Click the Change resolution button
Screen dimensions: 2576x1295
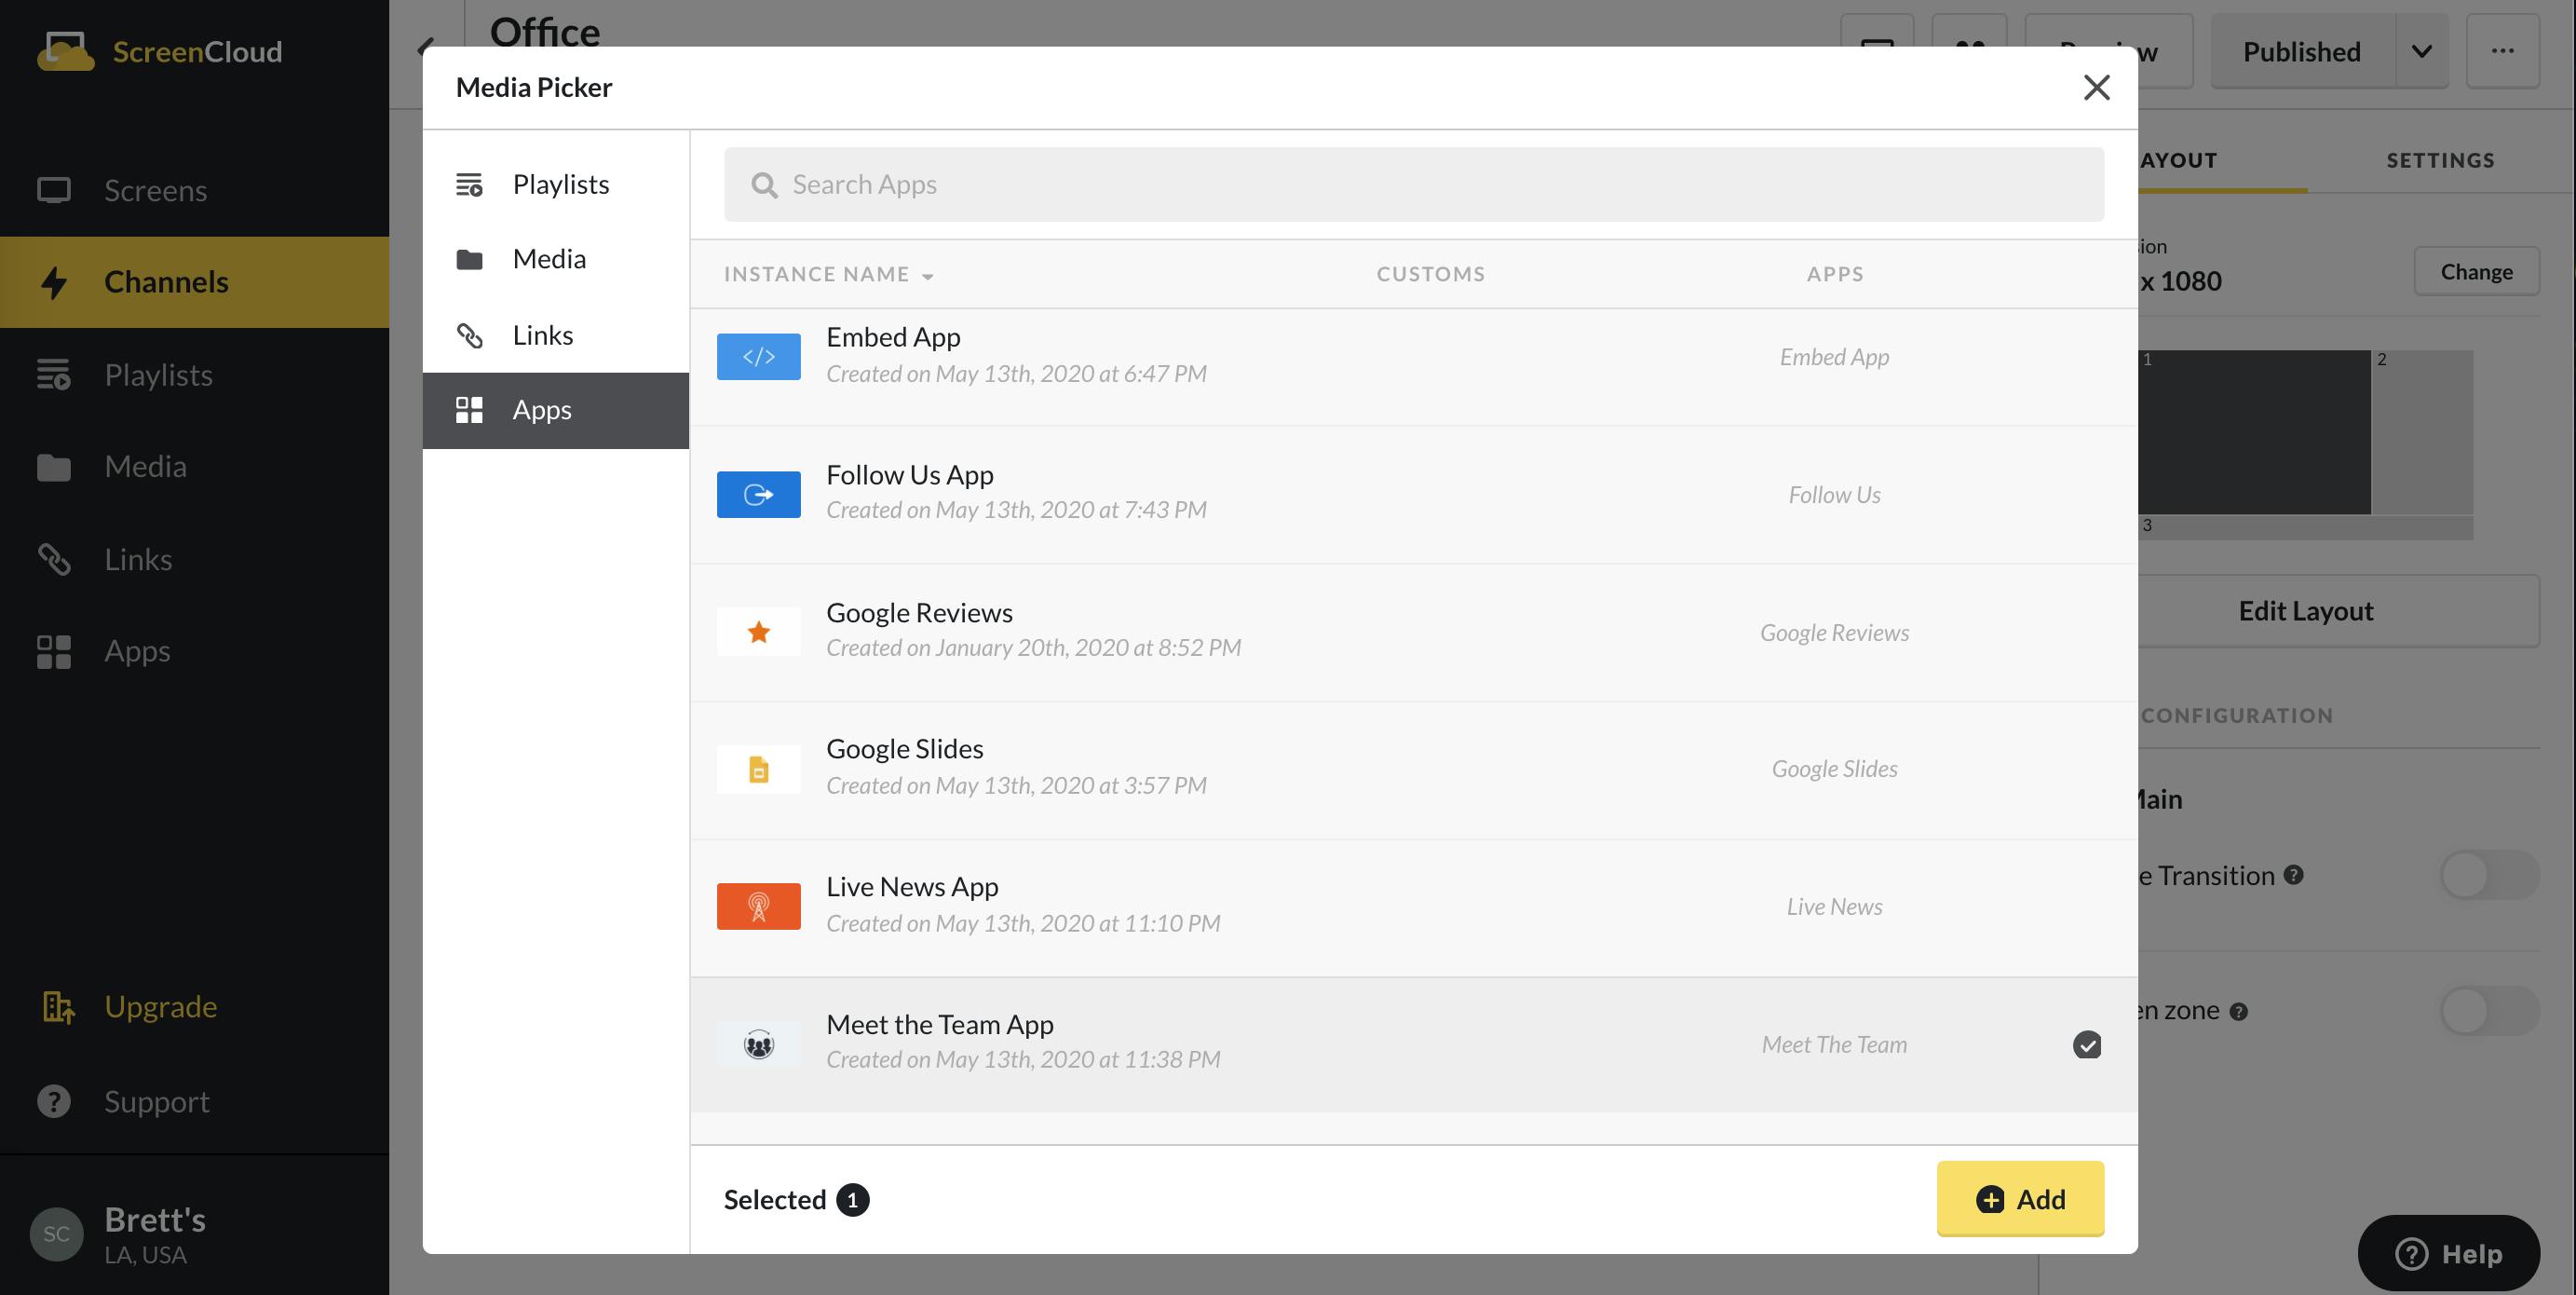(x=2476, y=271)
